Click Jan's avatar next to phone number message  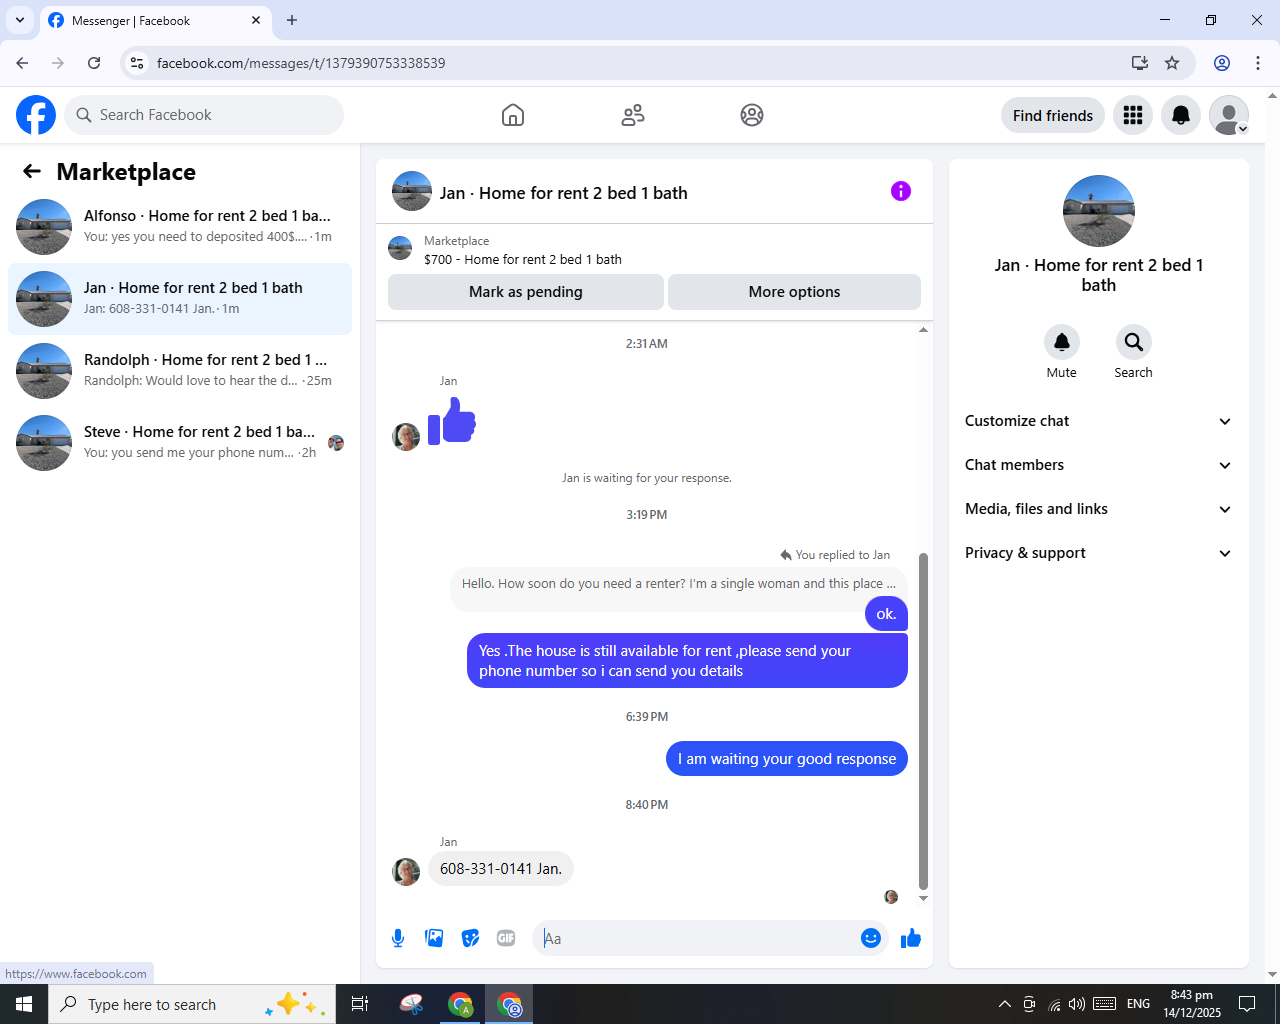(406, 871)
